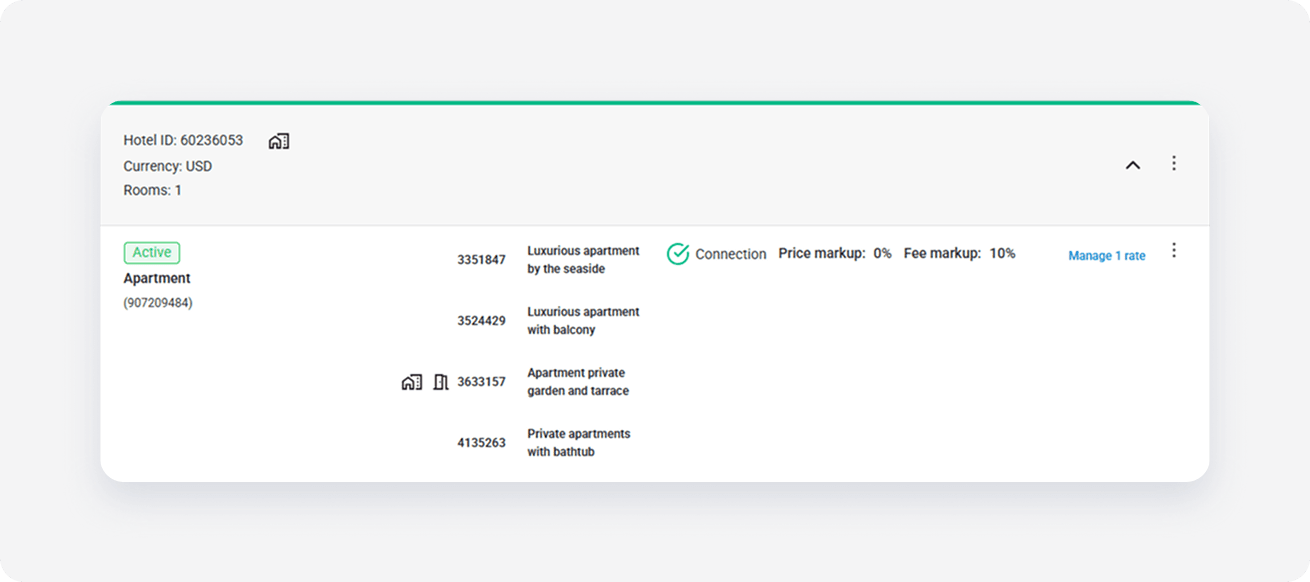
Task: Click Apartment private garden and tarrace
Action: point(578,382)
